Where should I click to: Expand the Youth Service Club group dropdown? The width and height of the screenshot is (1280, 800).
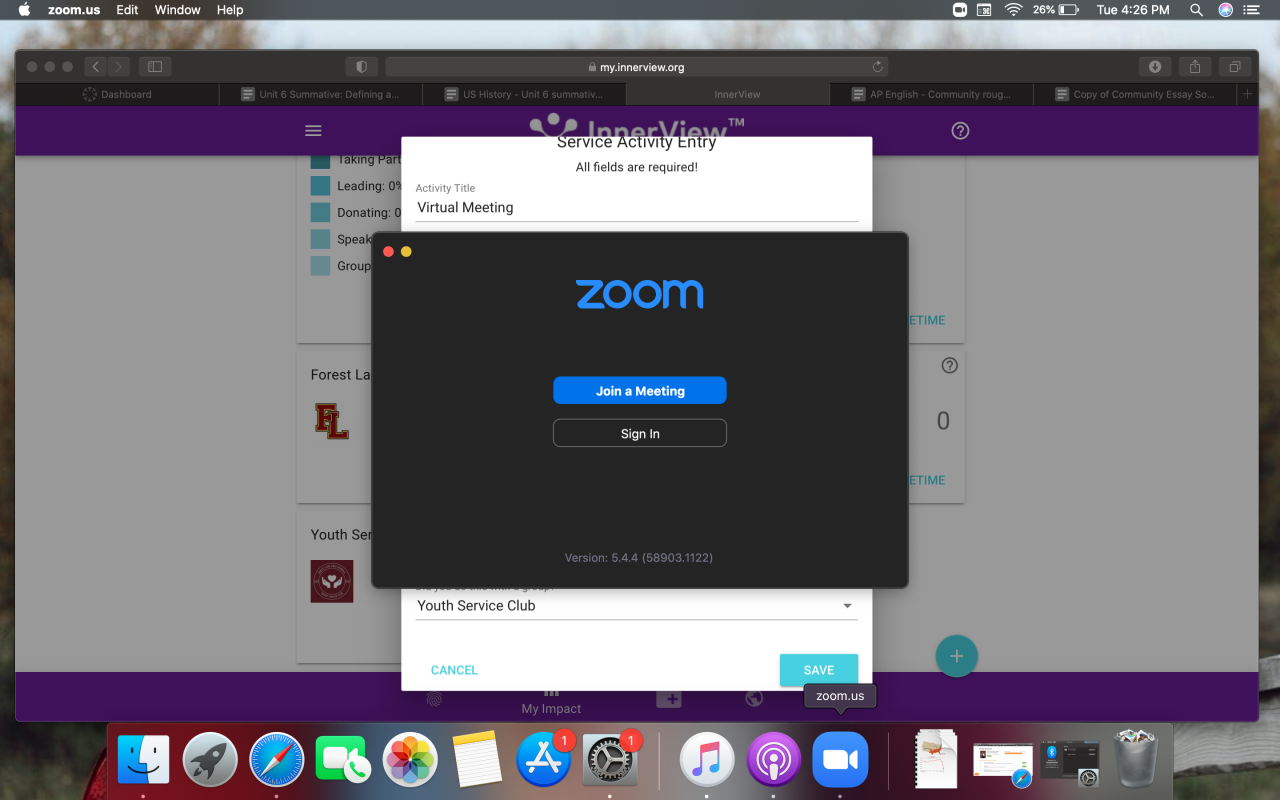tap(636, 606)
